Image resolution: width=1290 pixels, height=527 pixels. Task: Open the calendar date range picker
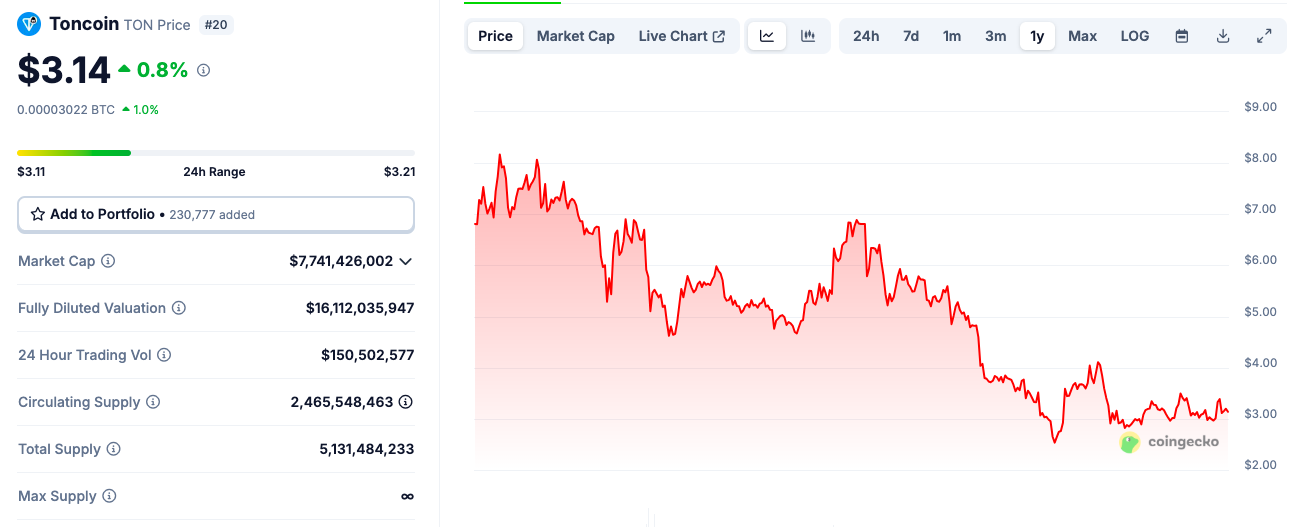point(1182,36)
